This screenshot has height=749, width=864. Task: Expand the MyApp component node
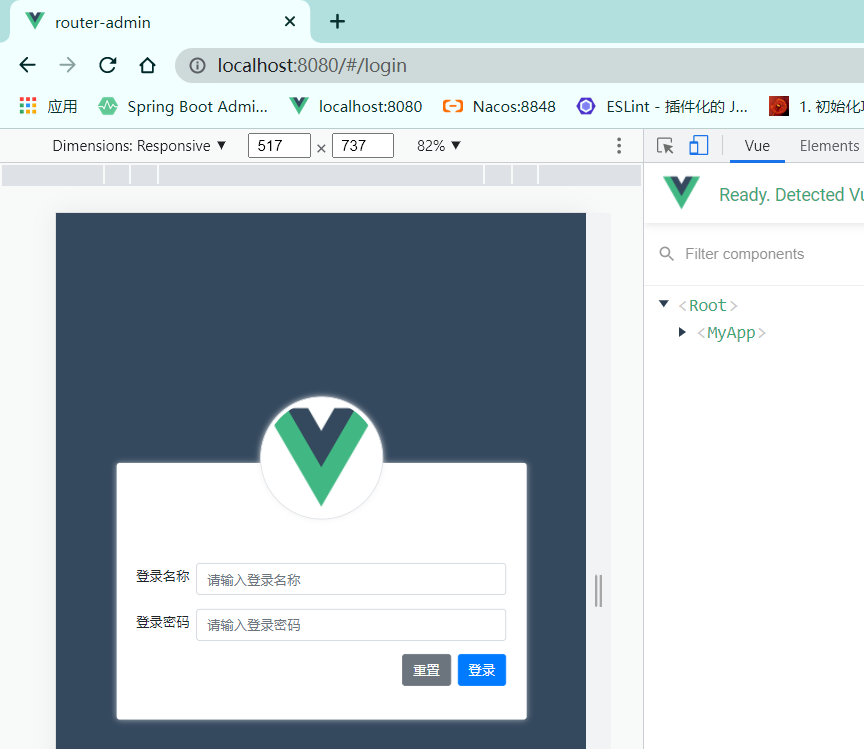coord(682,332)
